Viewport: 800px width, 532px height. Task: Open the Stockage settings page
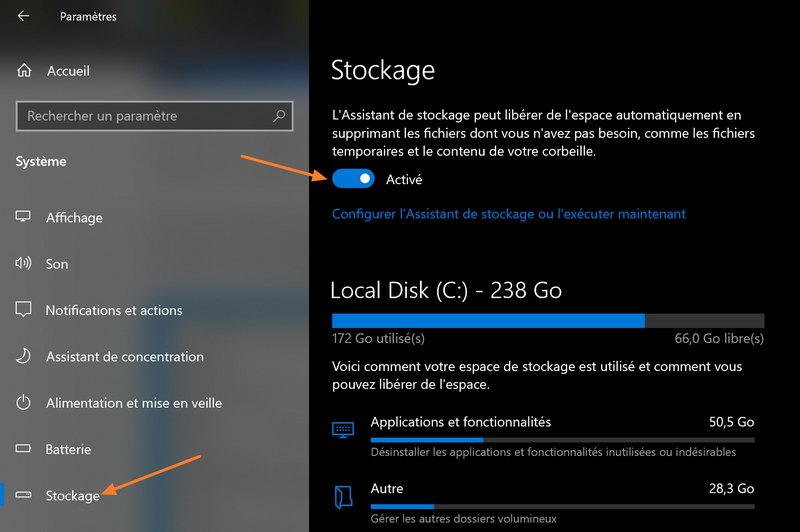(x=73, y=496)
